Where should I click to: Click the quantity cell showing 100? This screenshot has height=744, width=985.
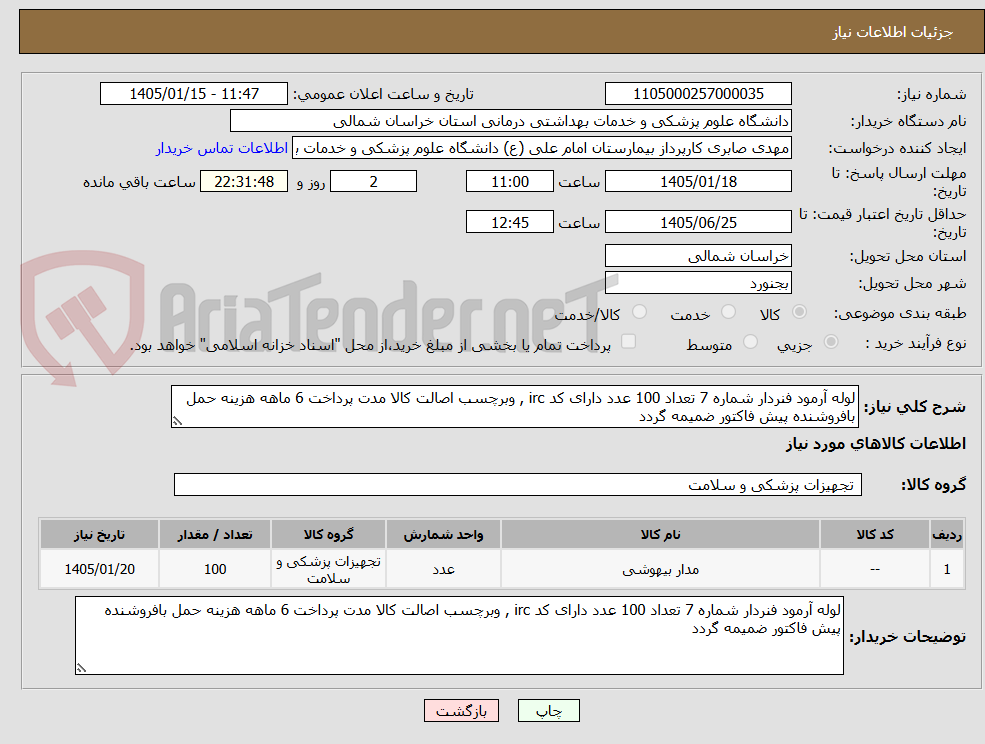point(215,569)
